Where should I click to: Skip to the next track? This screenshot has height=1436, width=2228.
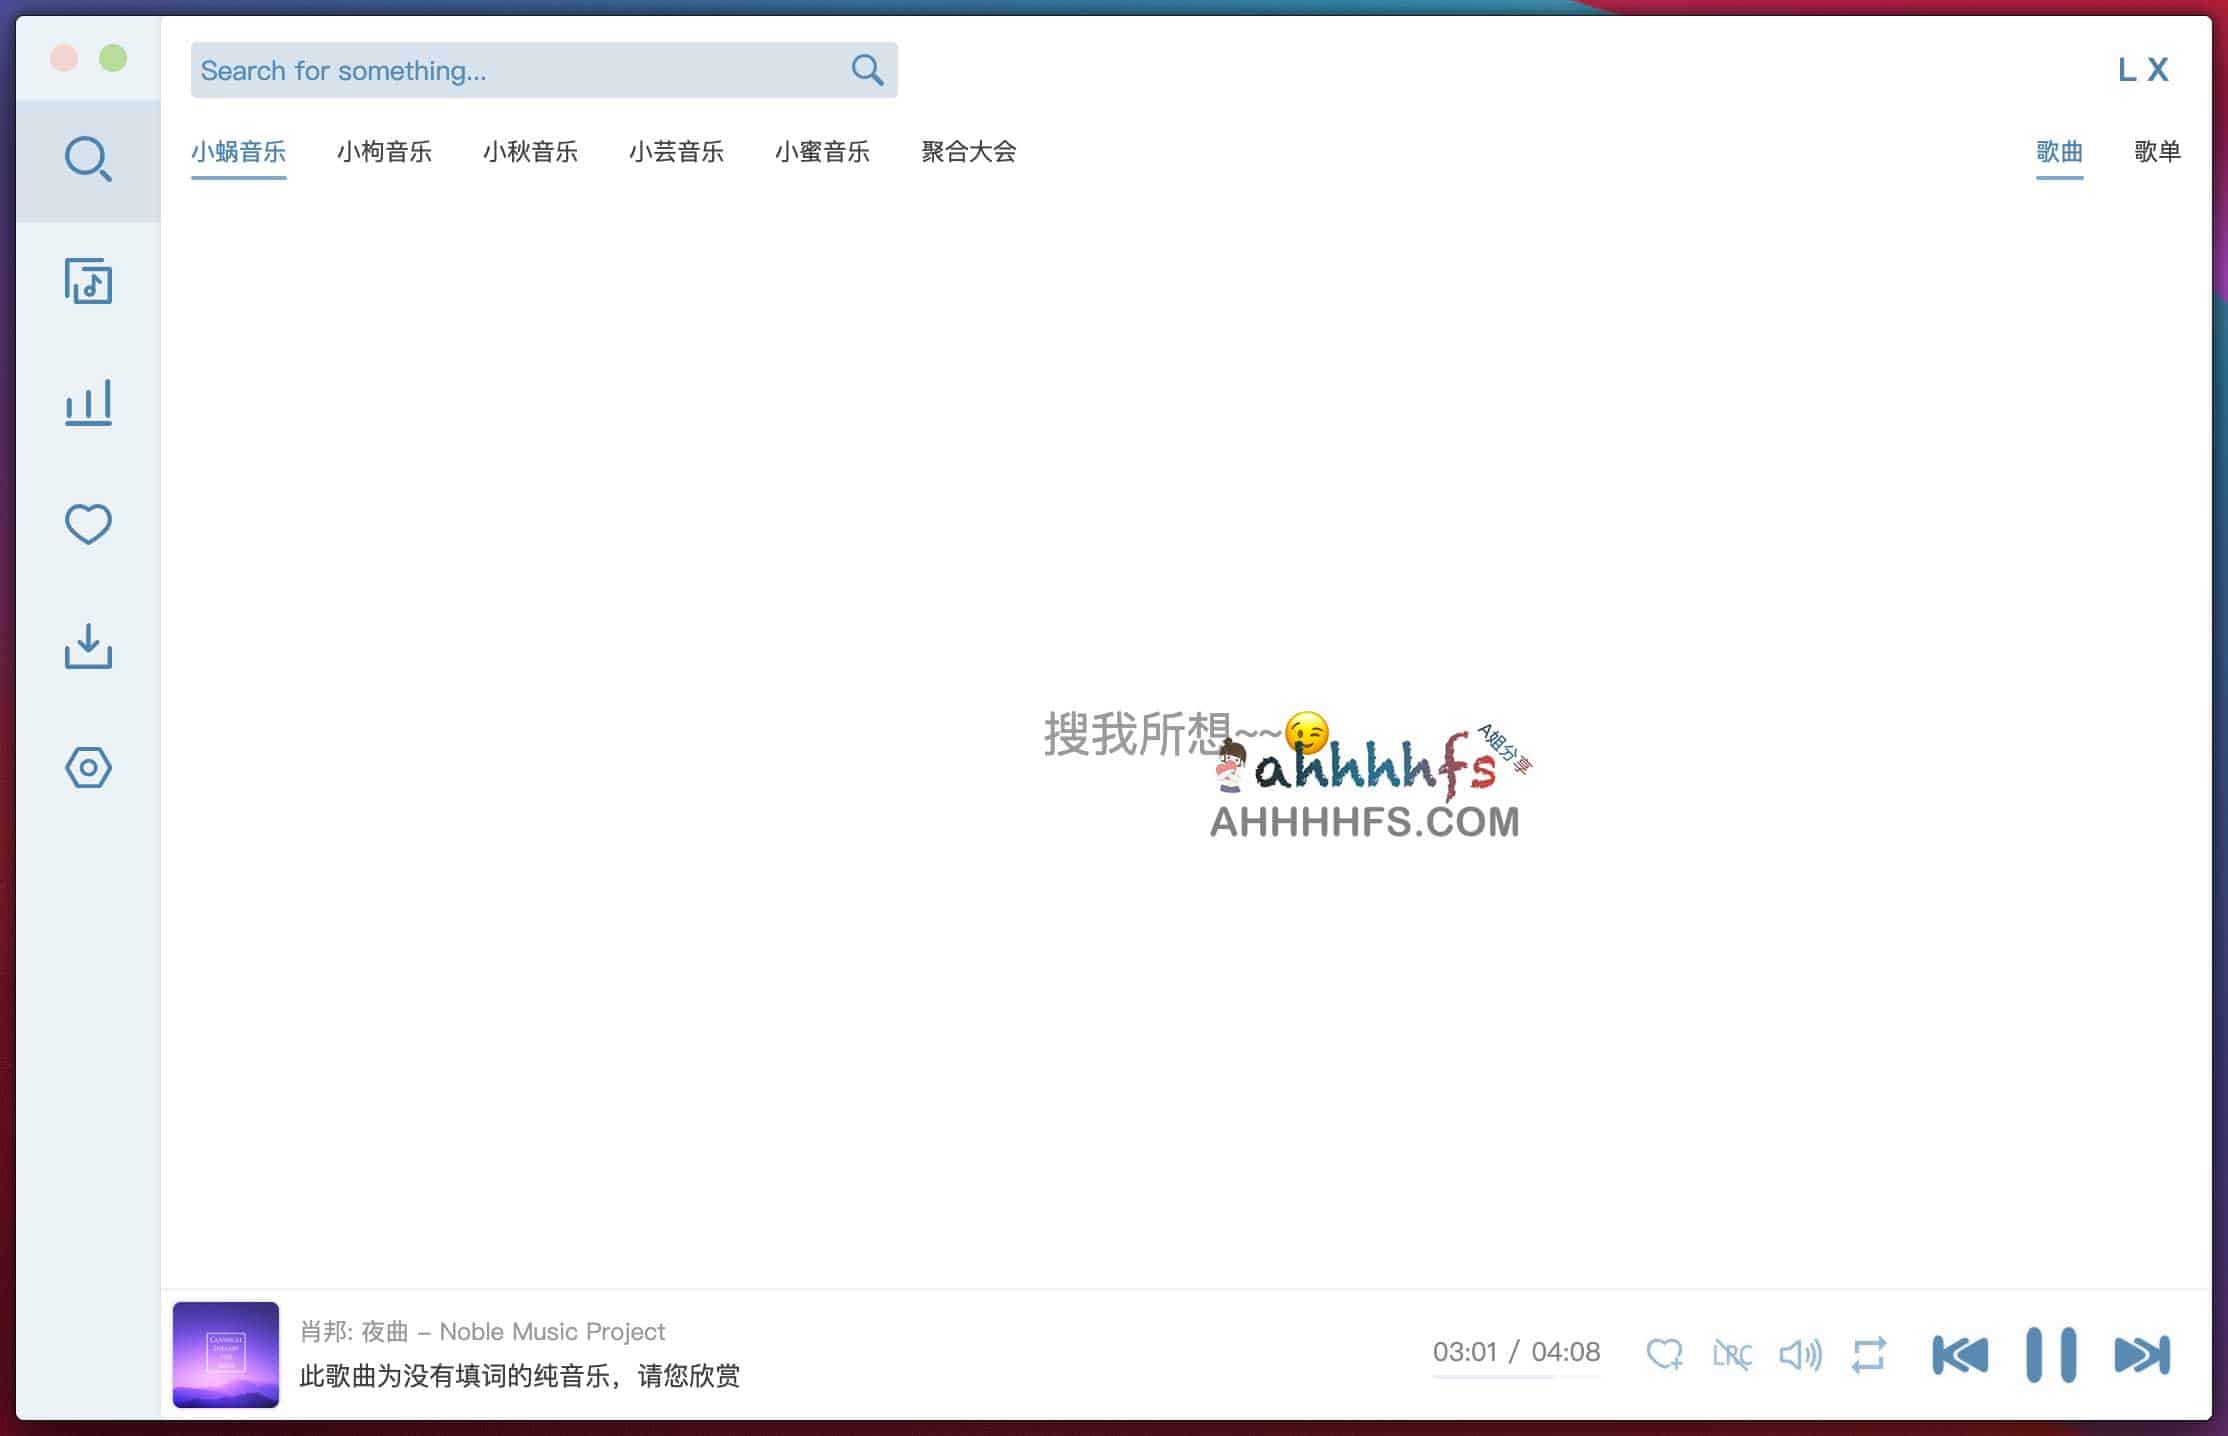tap(2141, 1355)
